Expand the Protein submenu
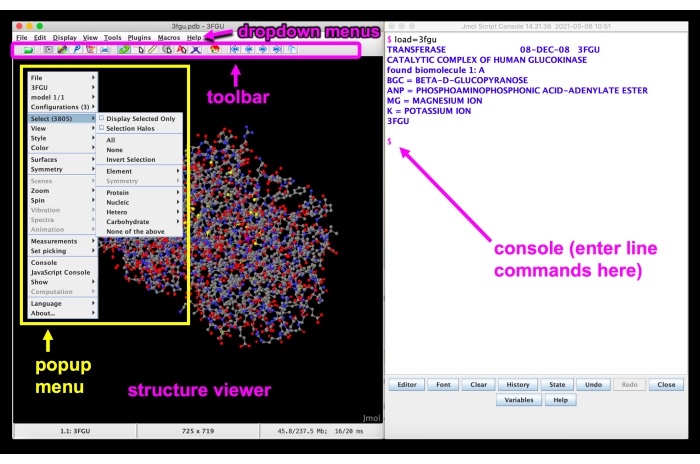 (x=140, y=192)
